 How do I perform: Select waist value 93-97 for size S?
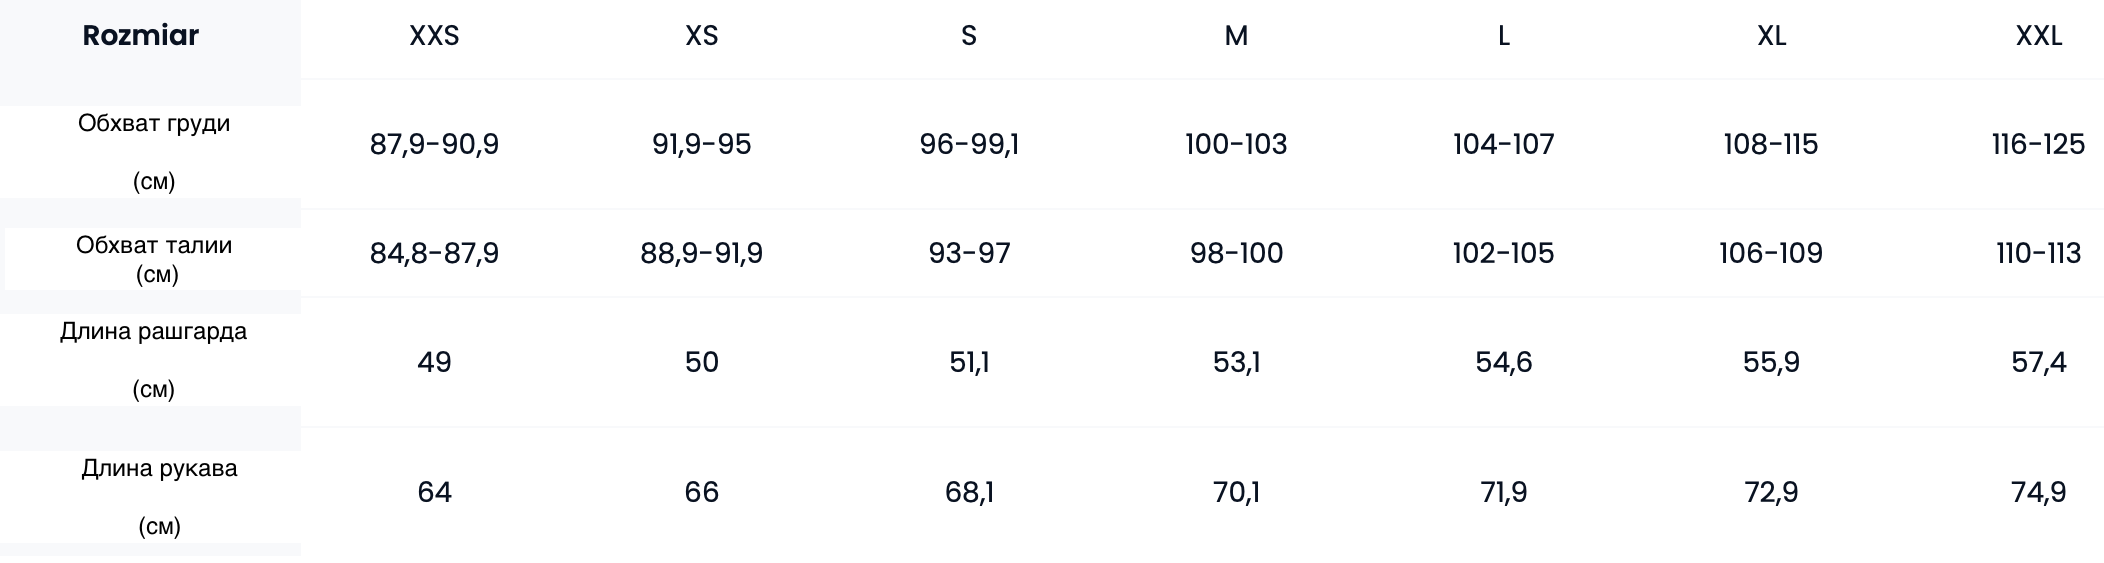[x=969, y=253]
